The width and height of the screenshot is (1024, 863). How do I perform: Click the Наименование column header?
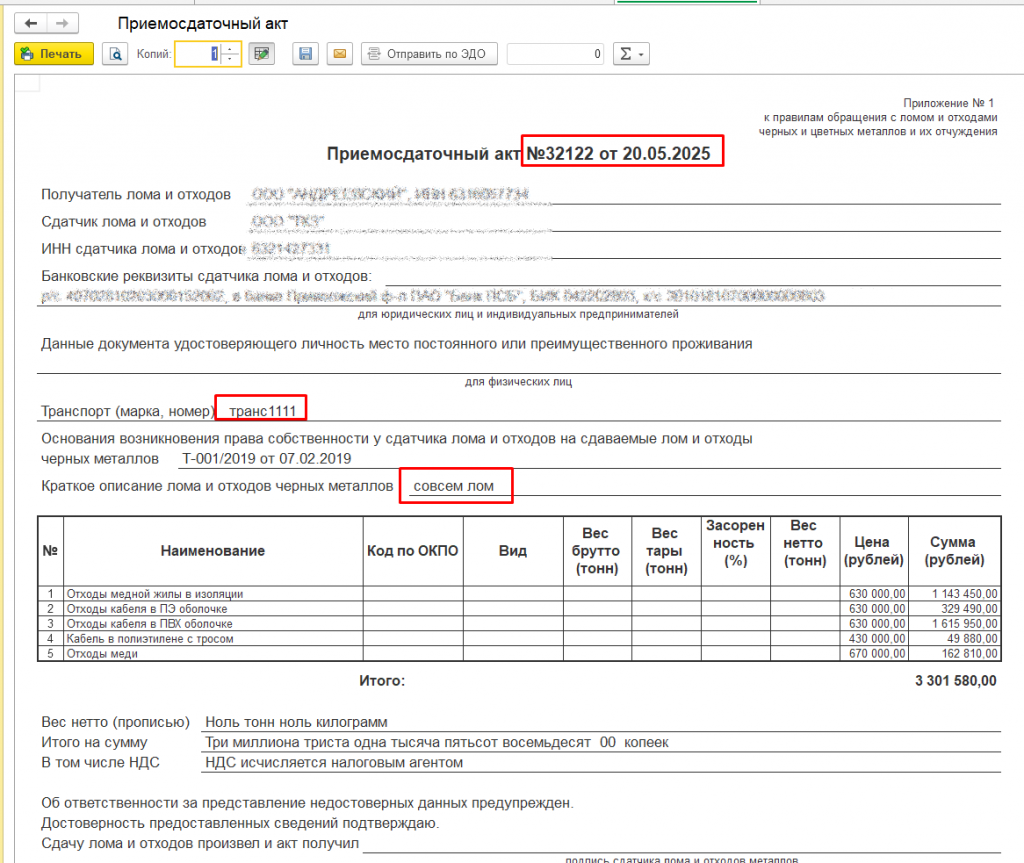point(213,551)
